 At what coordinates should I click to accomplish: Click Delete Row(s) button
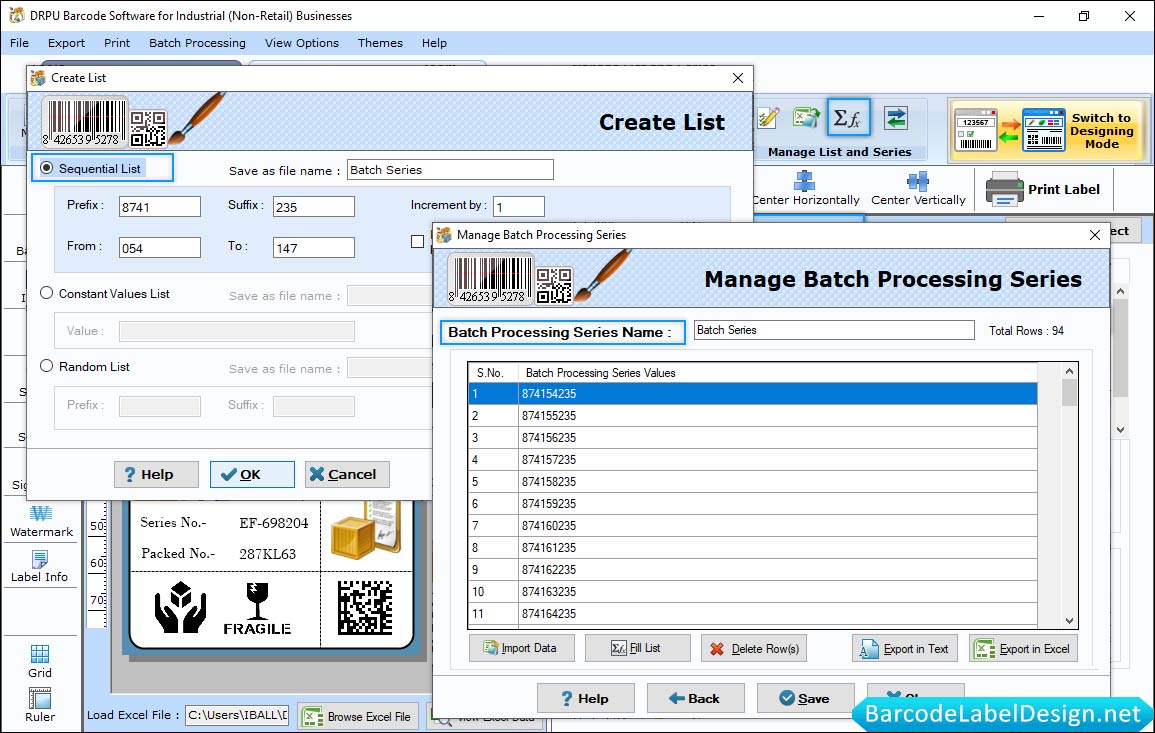pos(754,648)
